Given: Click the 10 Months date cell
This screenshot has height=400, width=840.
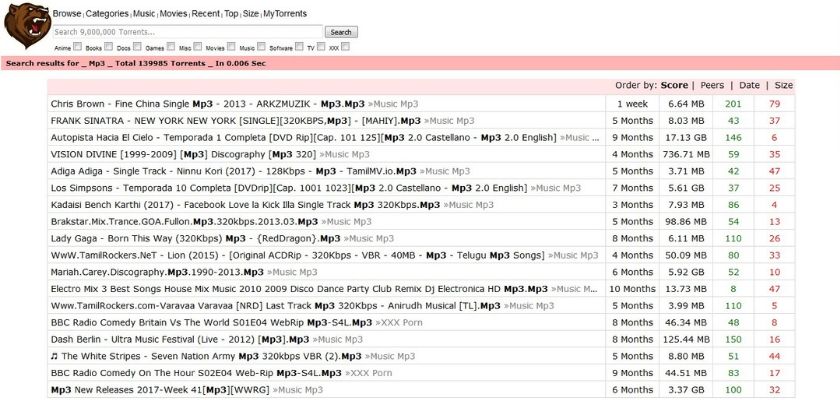Looking at the screenshot, I should [x=632, y=289].
